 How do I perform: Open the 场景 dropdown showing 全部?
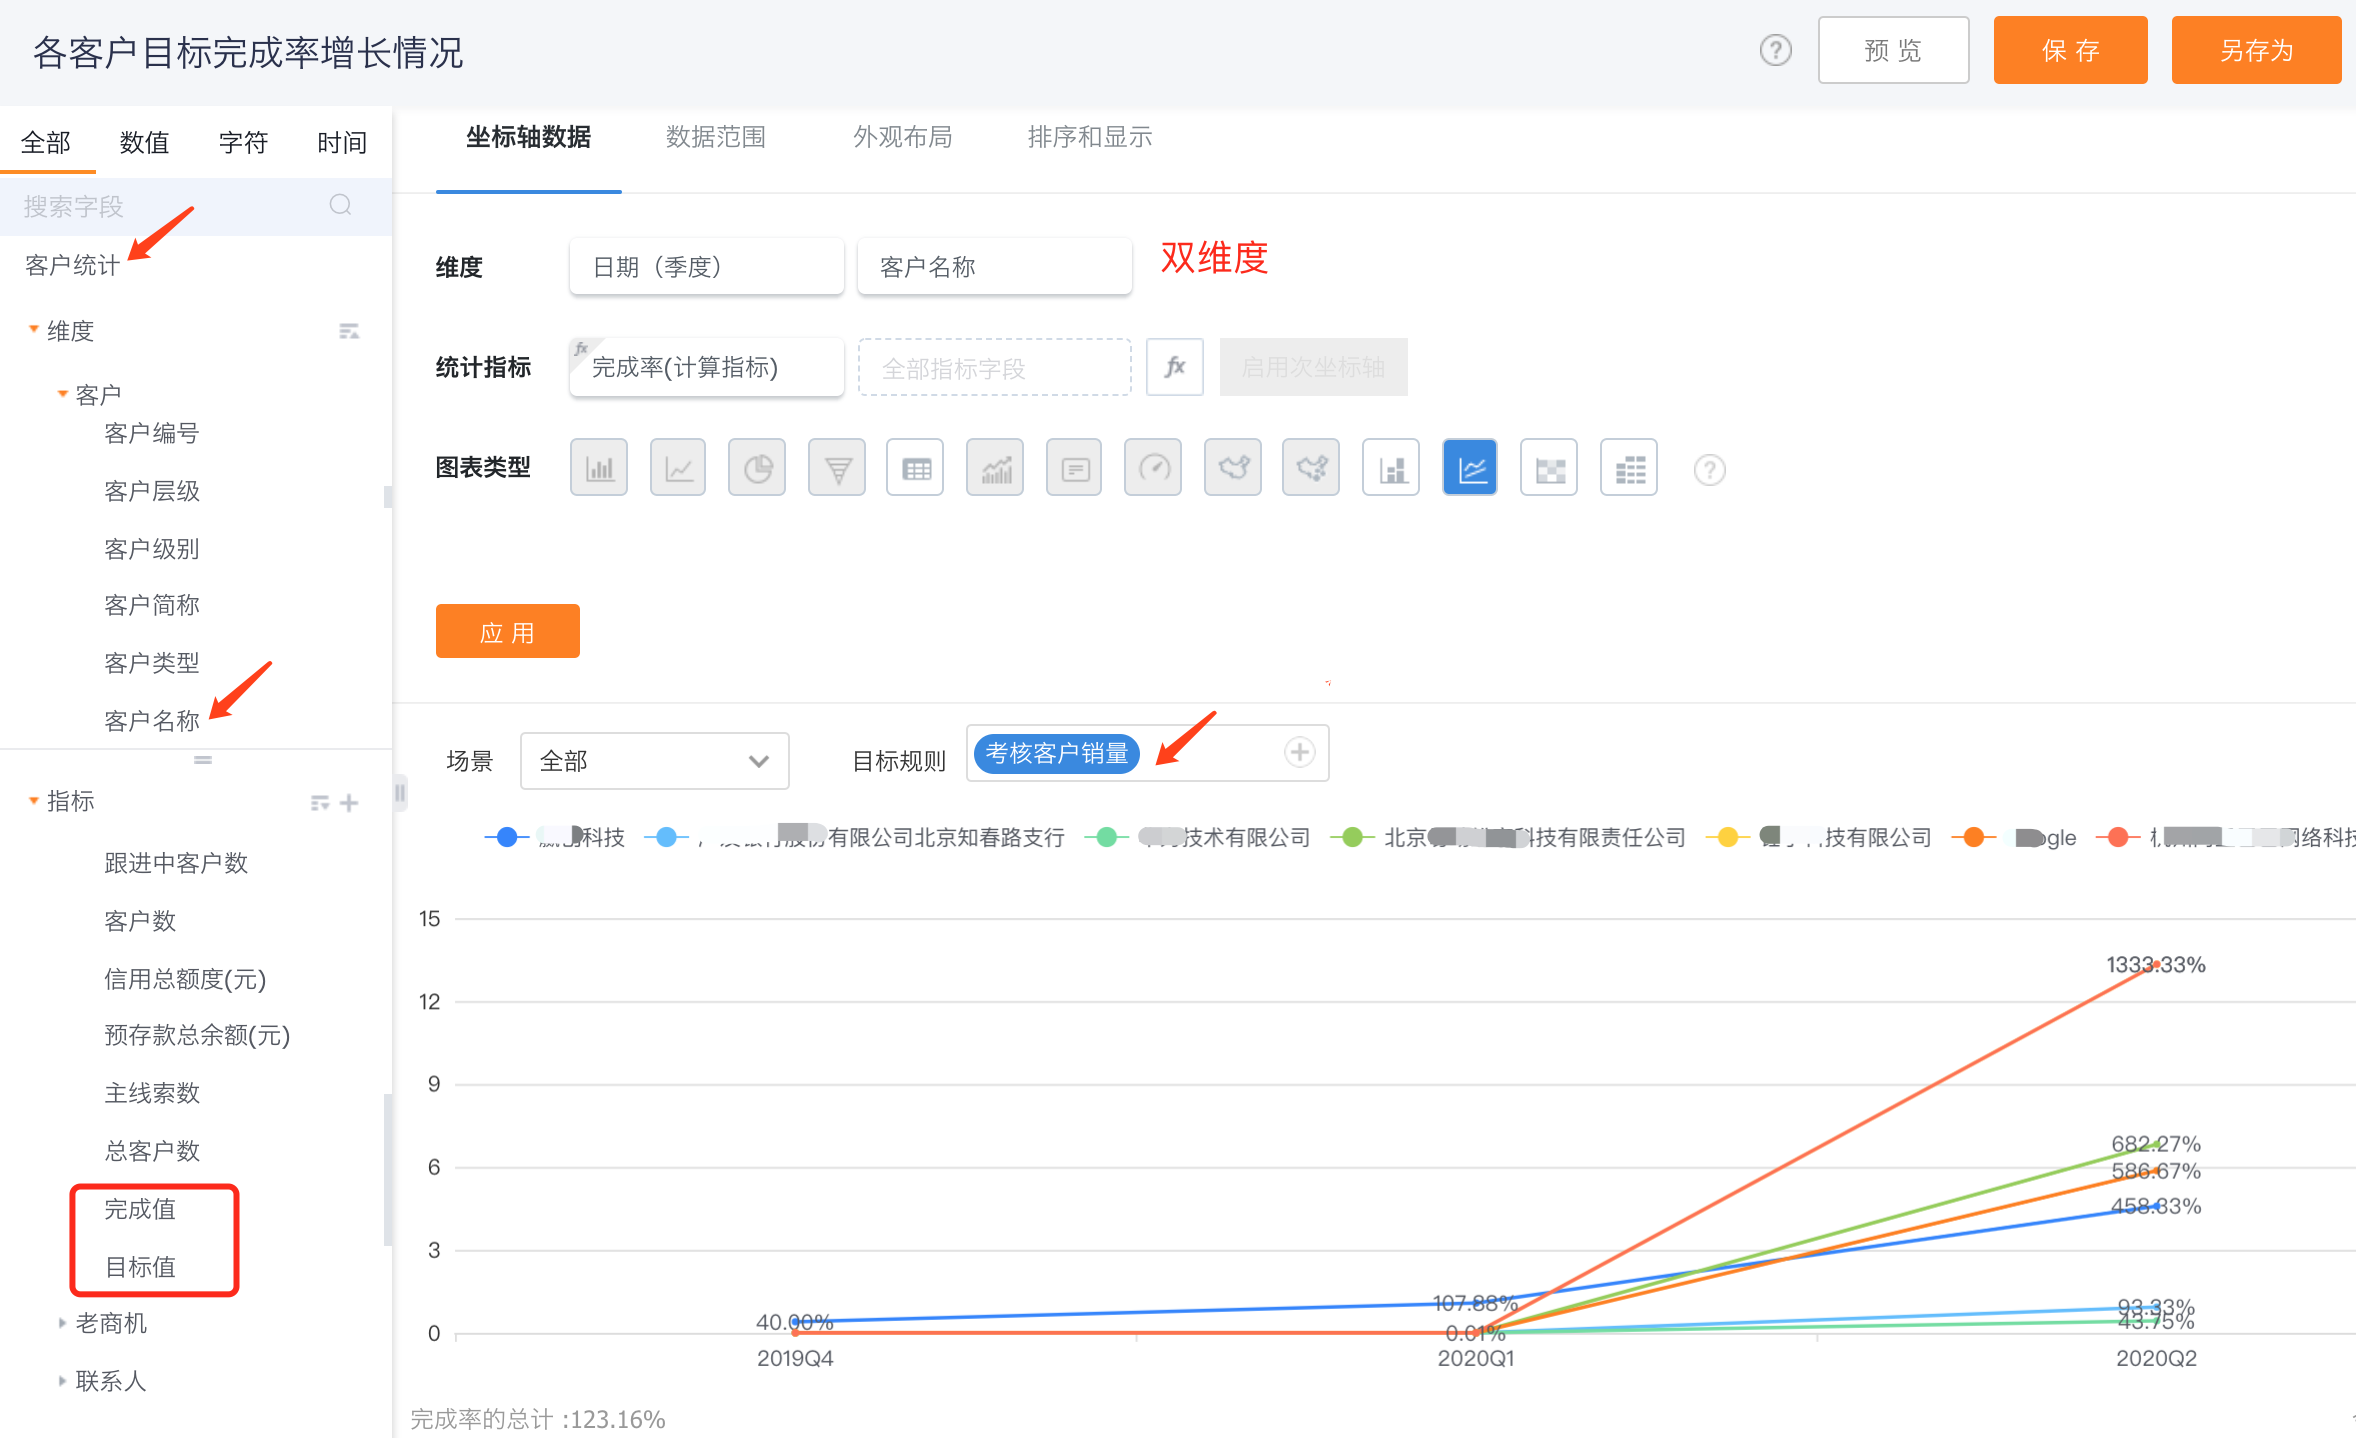coord(654,761)
